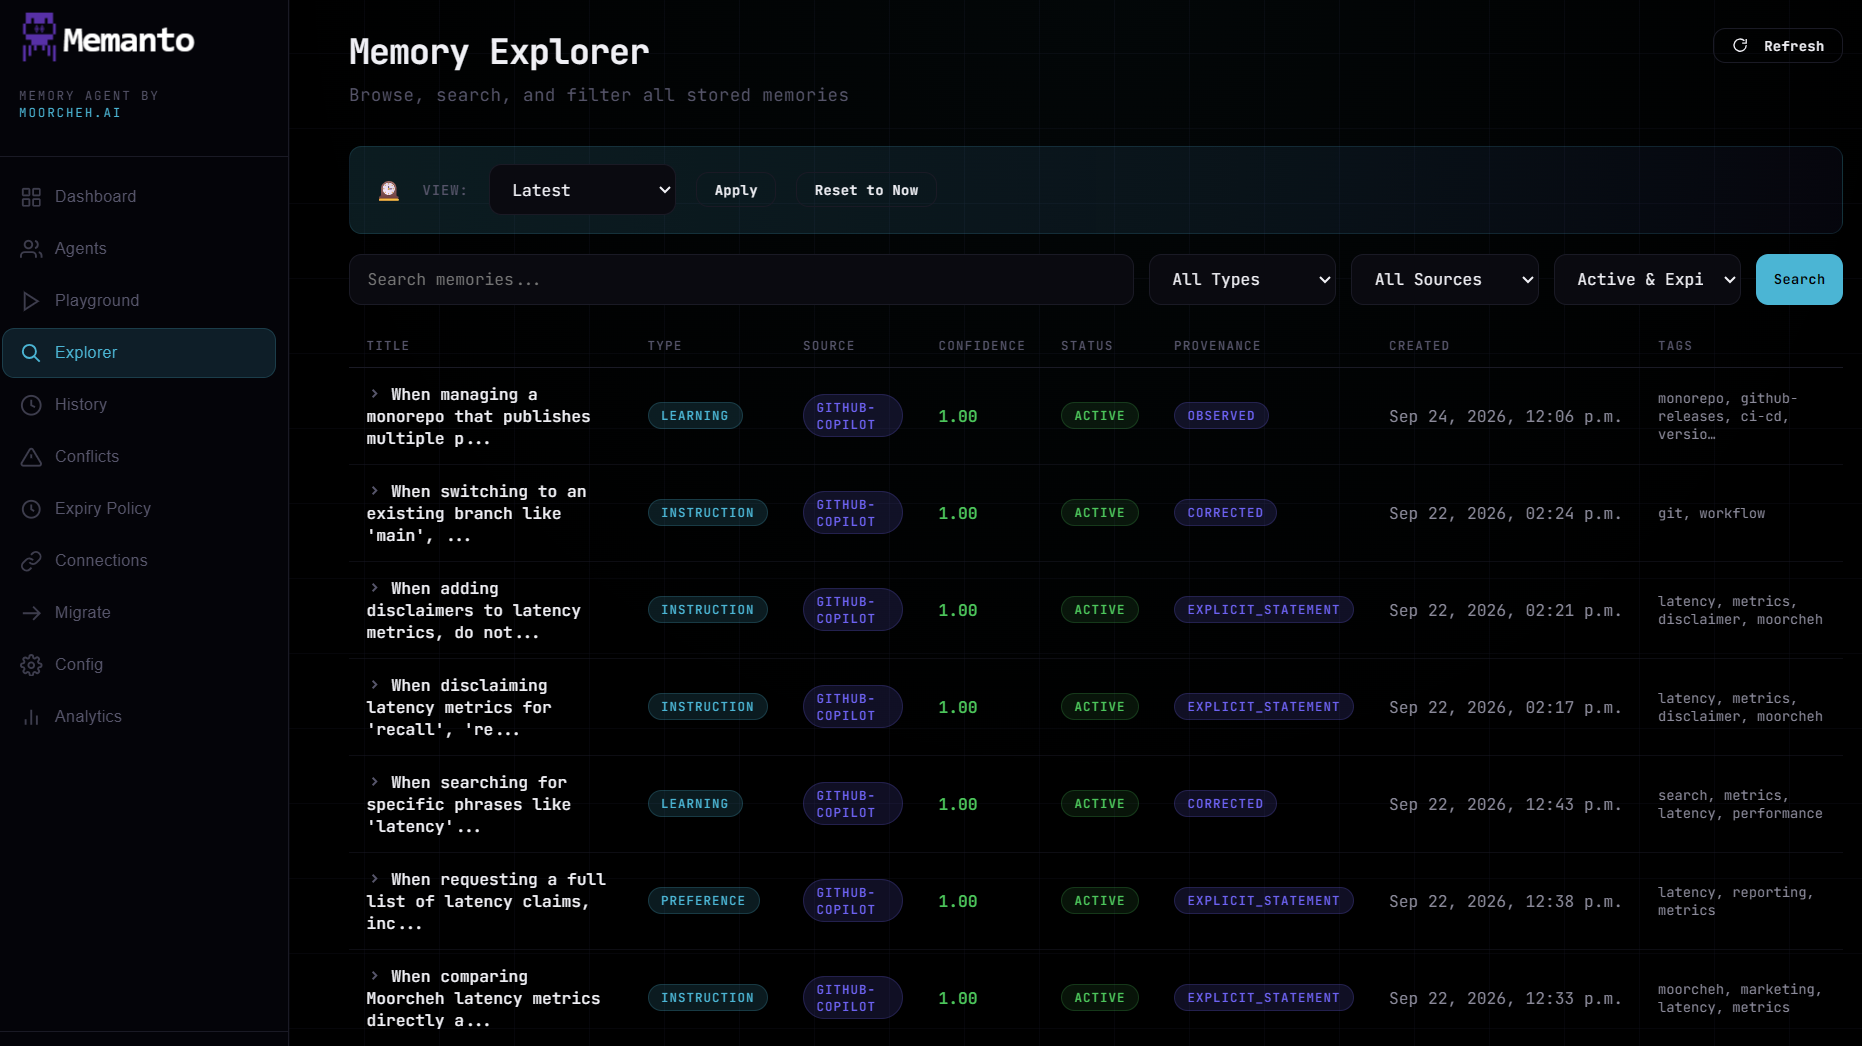1862x1046 pixels.
Task: Click the MOORCHEH.AI link
Action: [70, 113]
